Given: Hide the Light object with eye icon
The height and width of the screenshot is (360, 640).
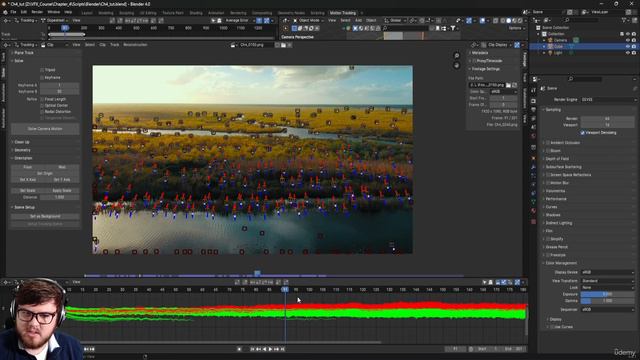Looking at the screenshot, I should 628,53.
